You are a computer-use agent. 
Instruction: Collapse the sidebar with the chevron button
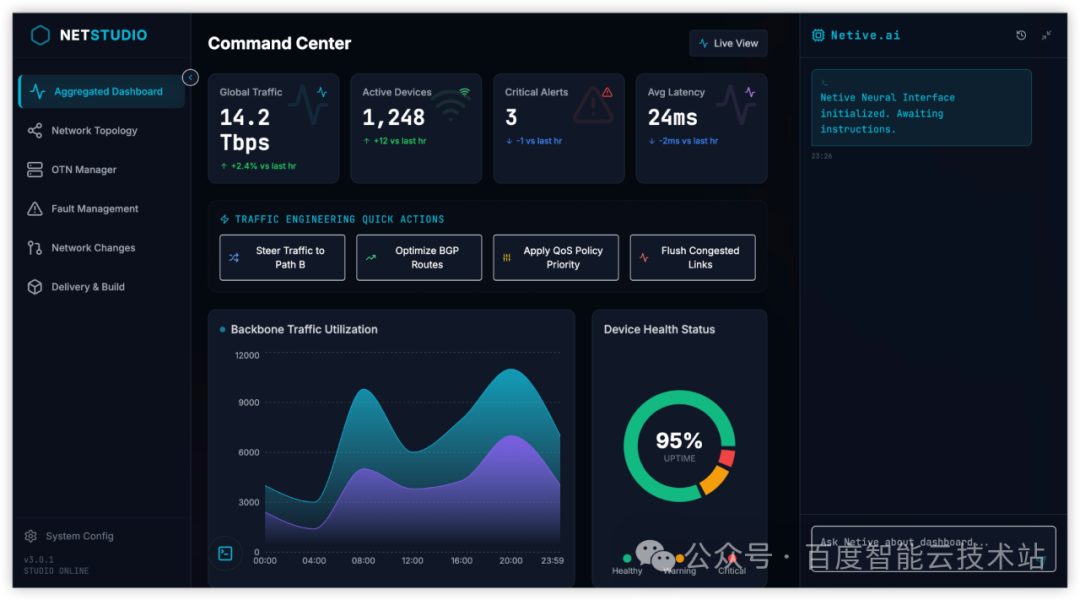coord(190,78)
